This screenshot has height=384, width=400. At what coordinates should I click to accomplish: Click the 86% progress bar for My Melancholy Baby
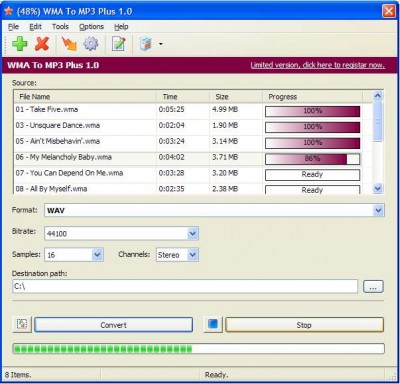(312, 159)
